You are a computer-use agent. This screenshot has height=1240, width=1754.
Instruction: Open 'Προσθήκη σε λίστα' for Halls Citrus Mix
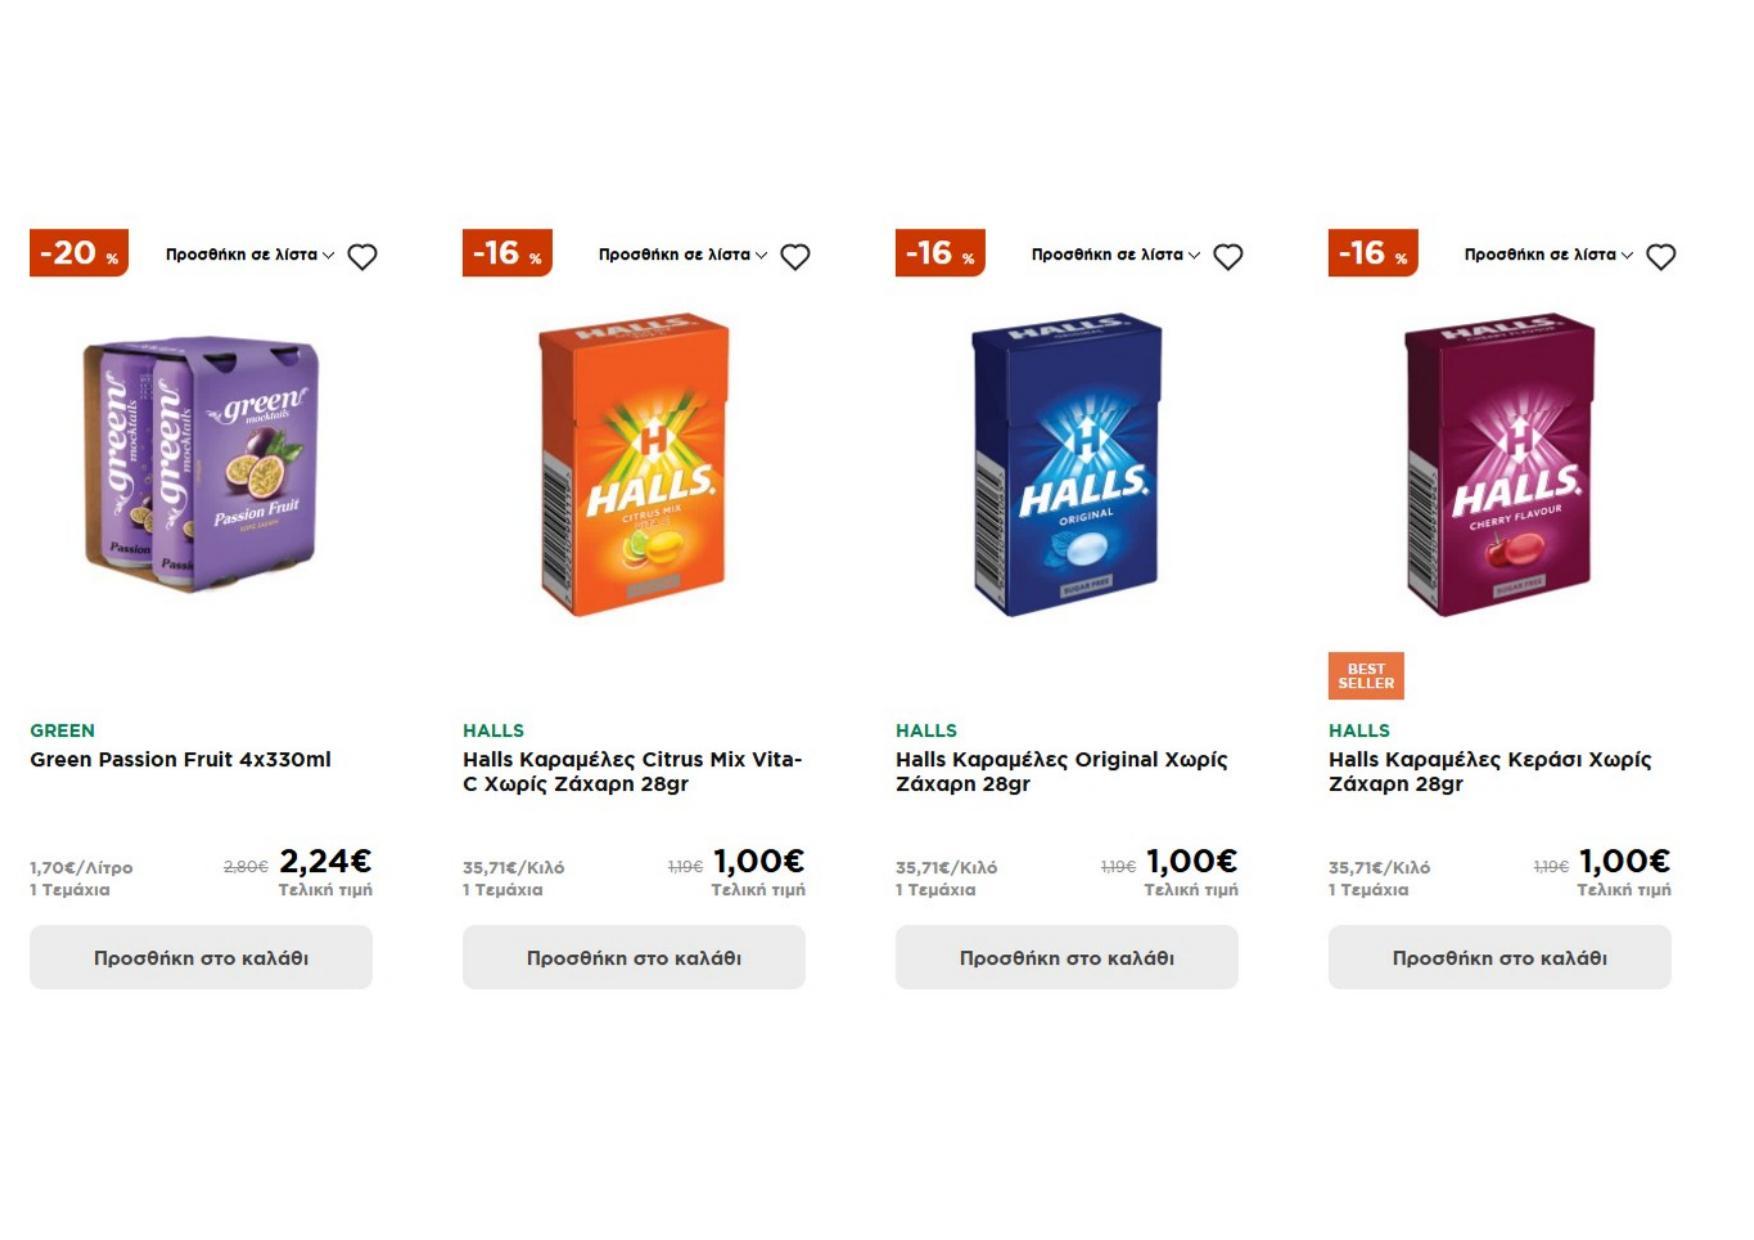(x=683, y=255)
